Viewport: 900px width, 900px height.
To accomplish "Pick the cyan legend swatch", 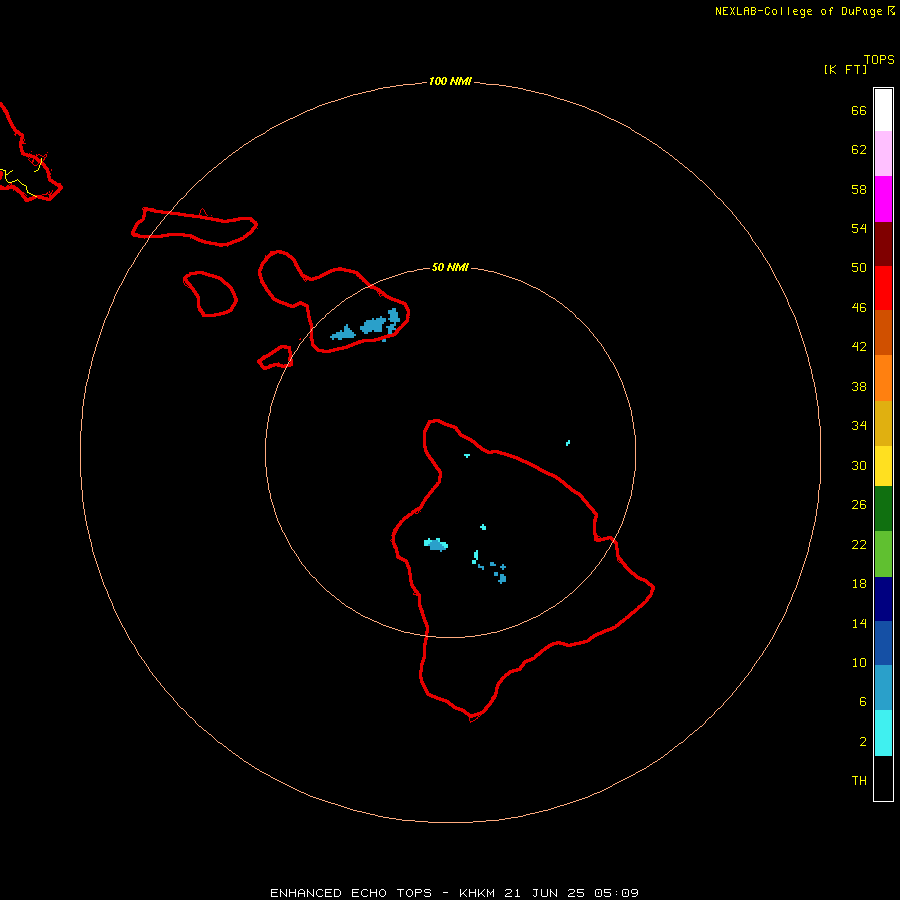I will tap(883, 733).
